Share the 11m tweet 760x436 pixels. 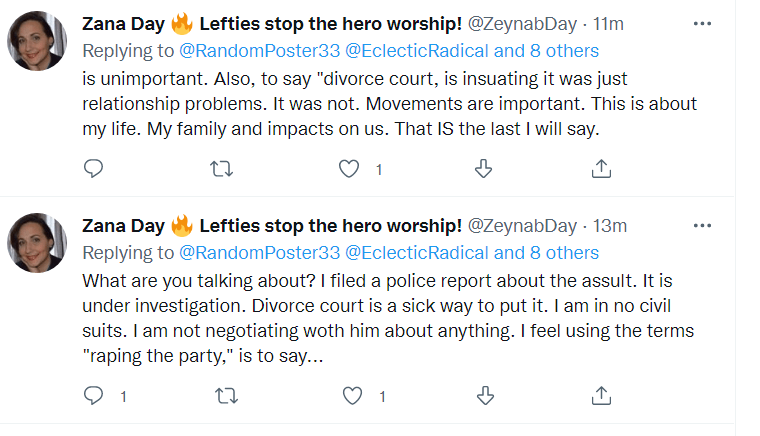click(x=601, y=169)
